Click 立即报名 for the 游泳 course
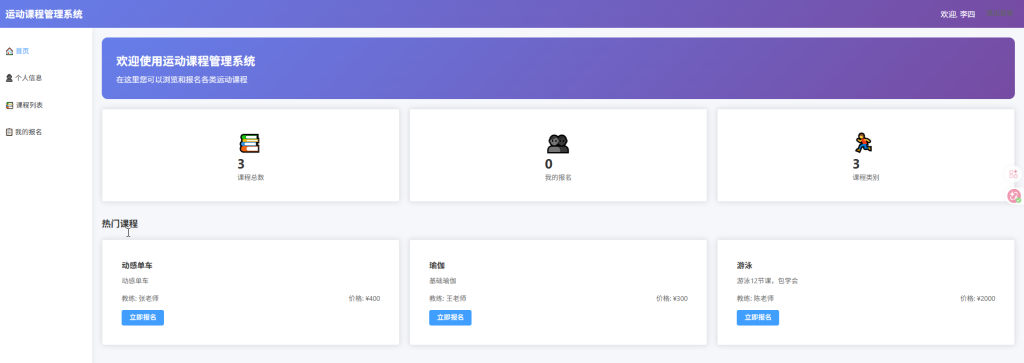 point(758,317)
